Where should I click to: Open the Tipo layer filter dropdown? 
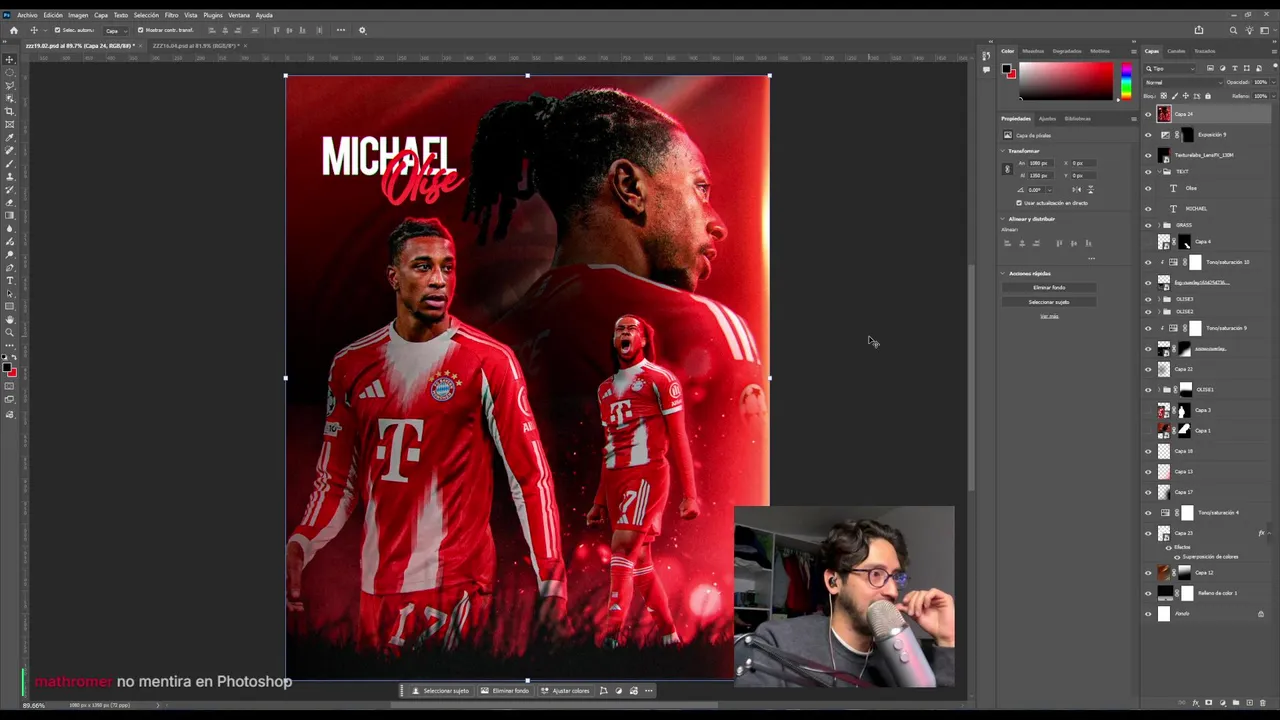[1170, 68]
